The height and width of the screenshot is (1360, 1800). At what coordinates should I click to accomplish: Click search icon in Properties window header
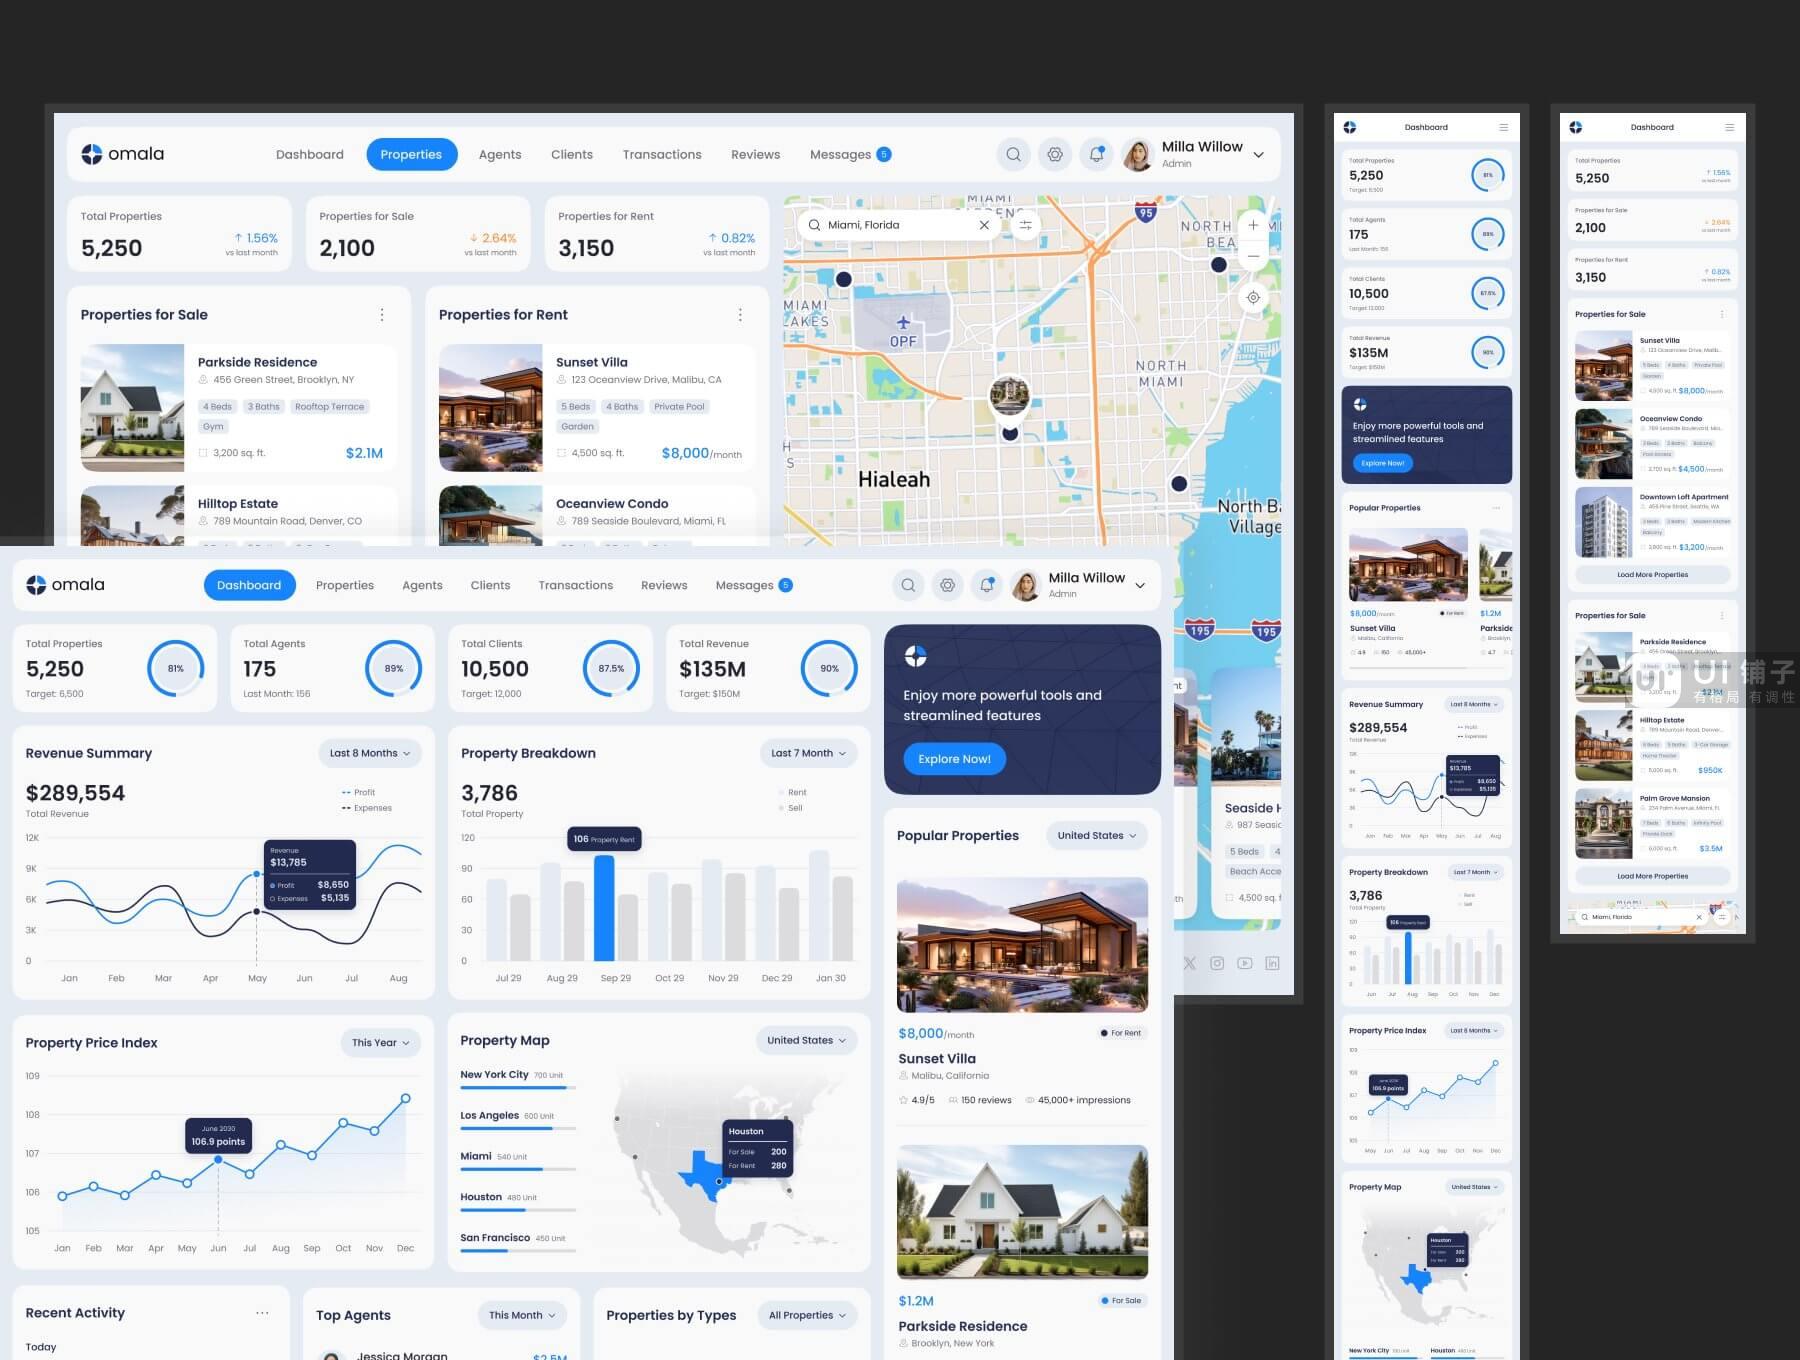tap(1013, 154)
